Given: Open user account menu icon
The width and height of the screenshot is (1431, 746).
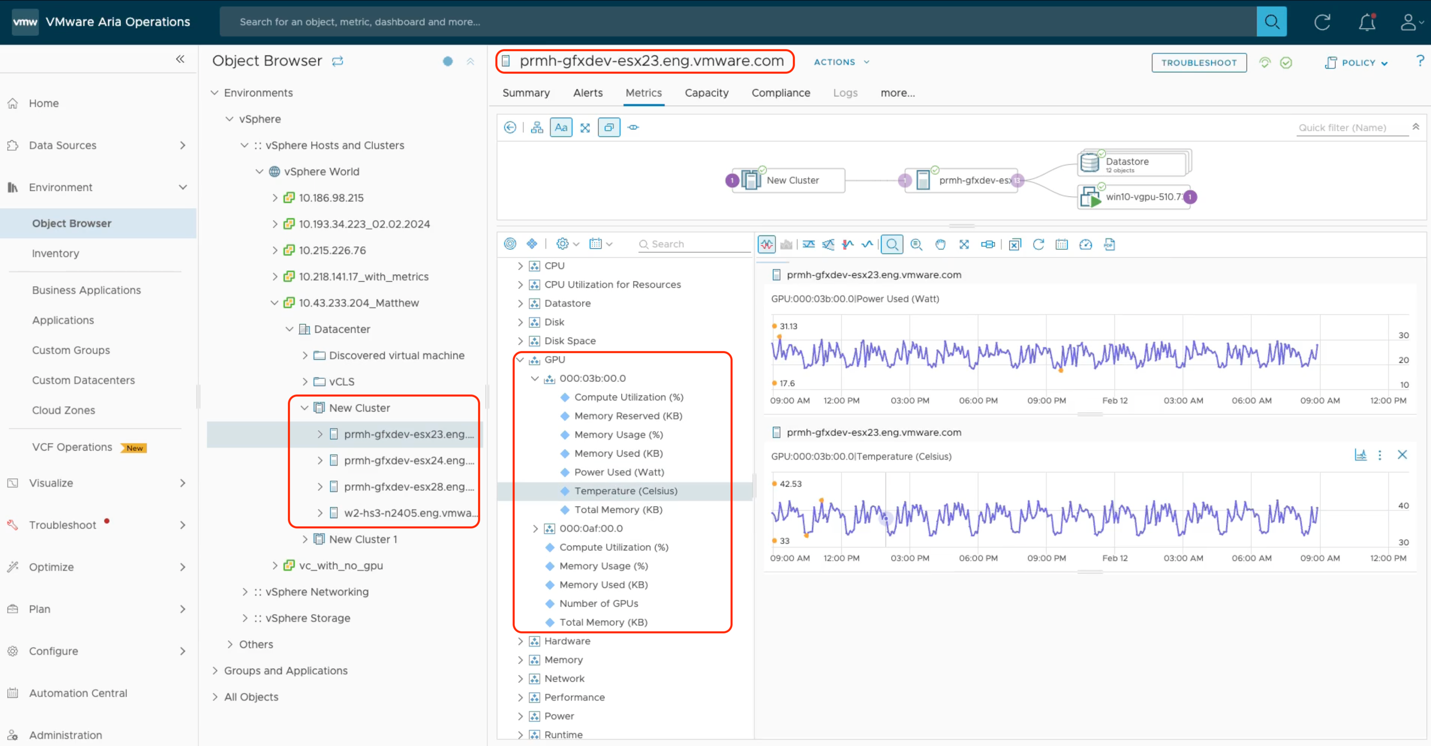Looking at the screenshot, I should tap(1410, 21).
